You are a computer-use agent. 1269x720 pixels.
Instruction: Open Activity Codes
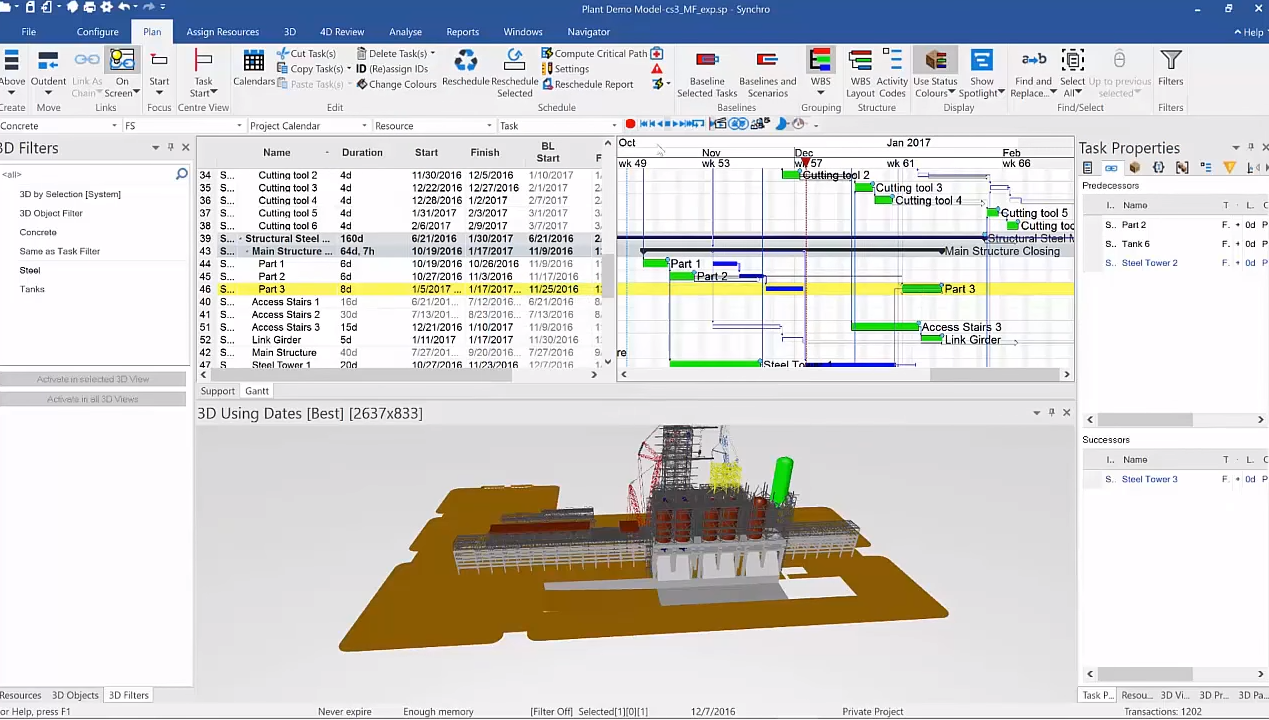point(892,74)
